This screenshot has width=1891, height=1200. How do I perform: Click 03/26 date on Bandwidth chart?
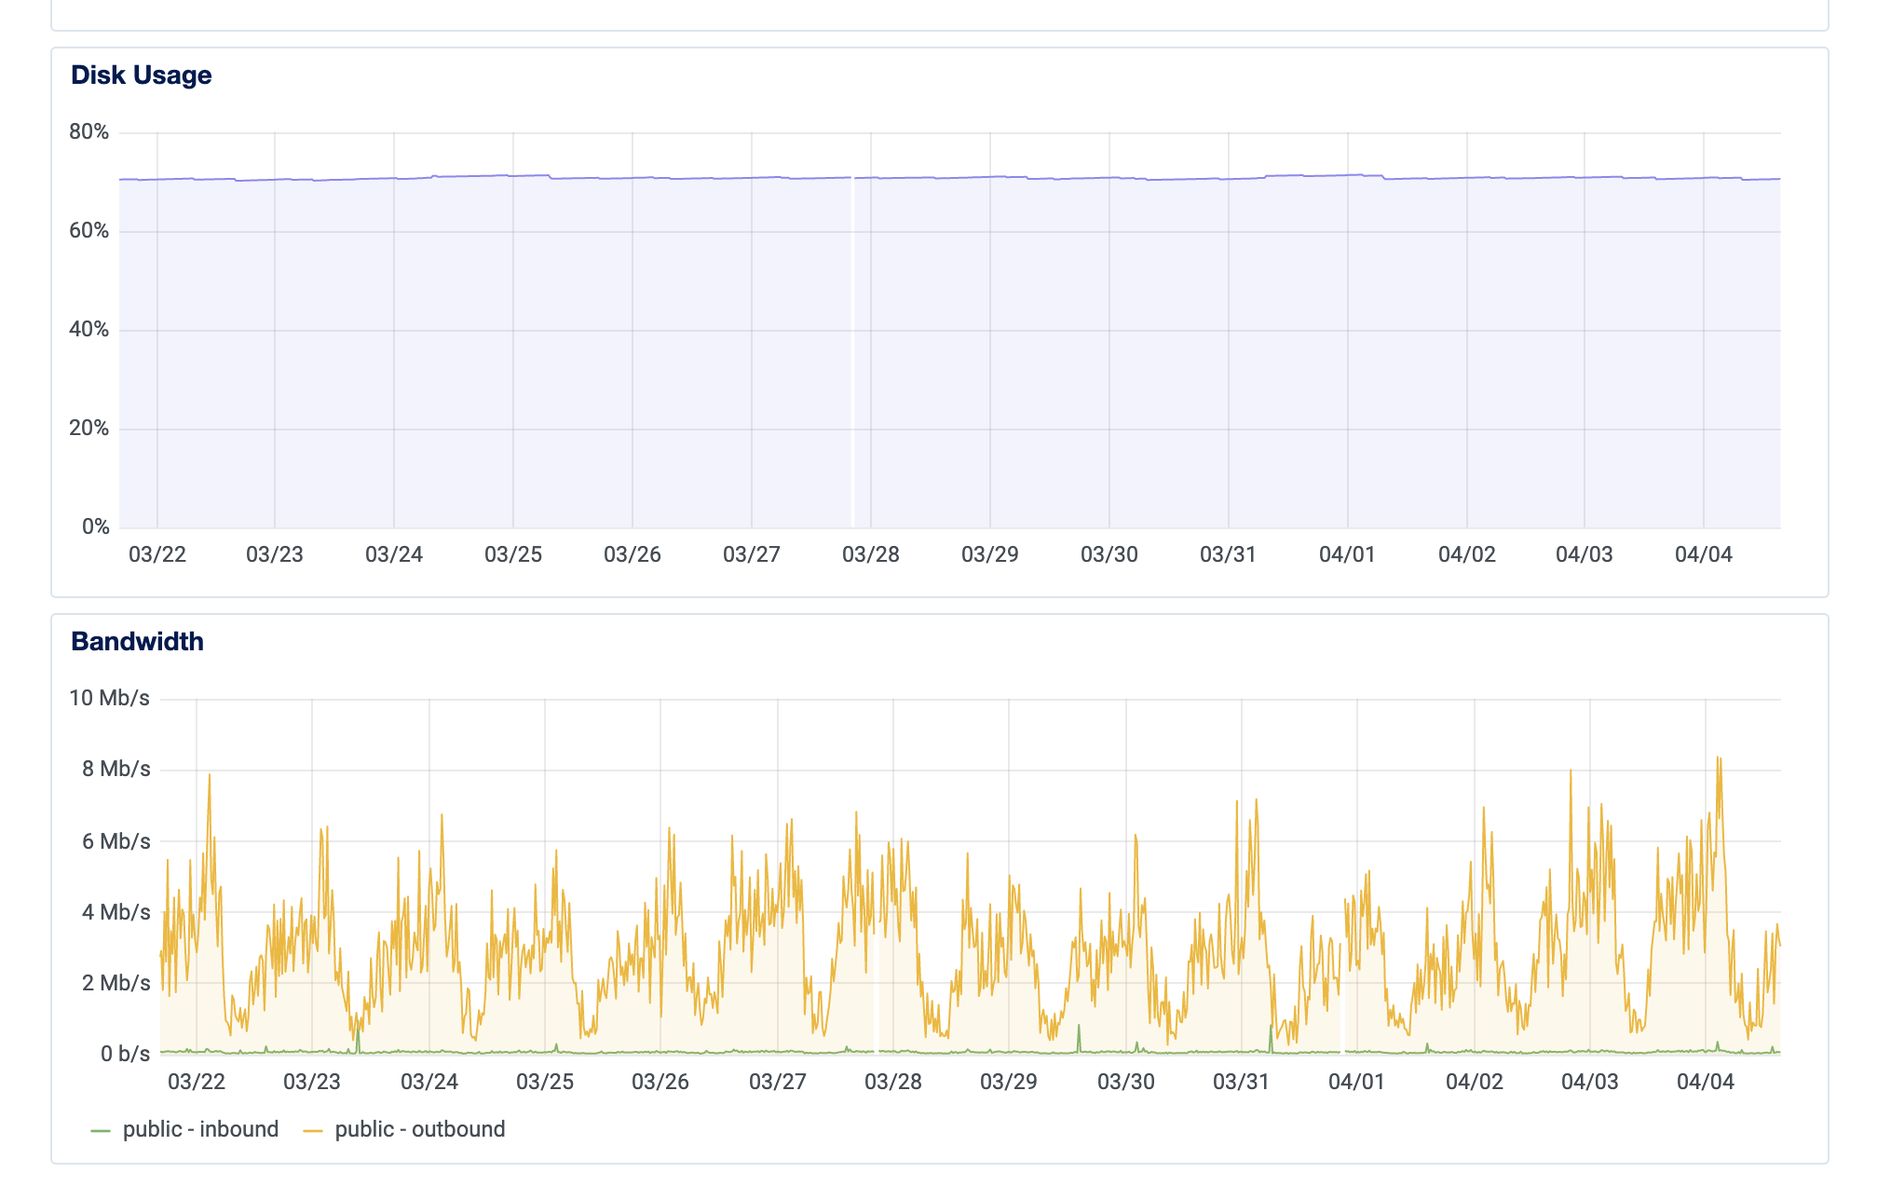point(660,1082)
